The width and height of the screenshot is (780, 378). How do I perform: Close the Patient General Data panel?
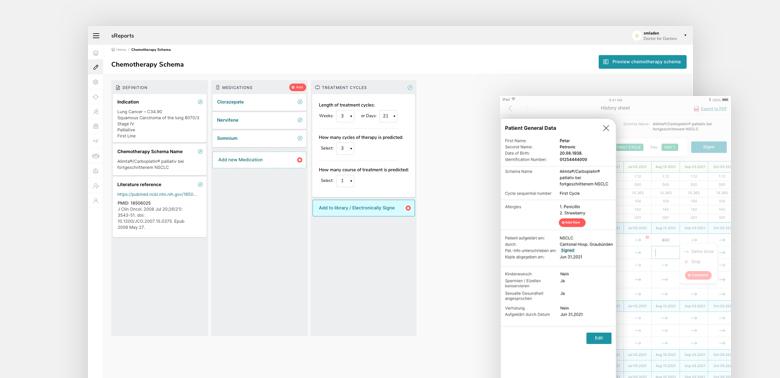pyautogui.click(x=606, y=128)
